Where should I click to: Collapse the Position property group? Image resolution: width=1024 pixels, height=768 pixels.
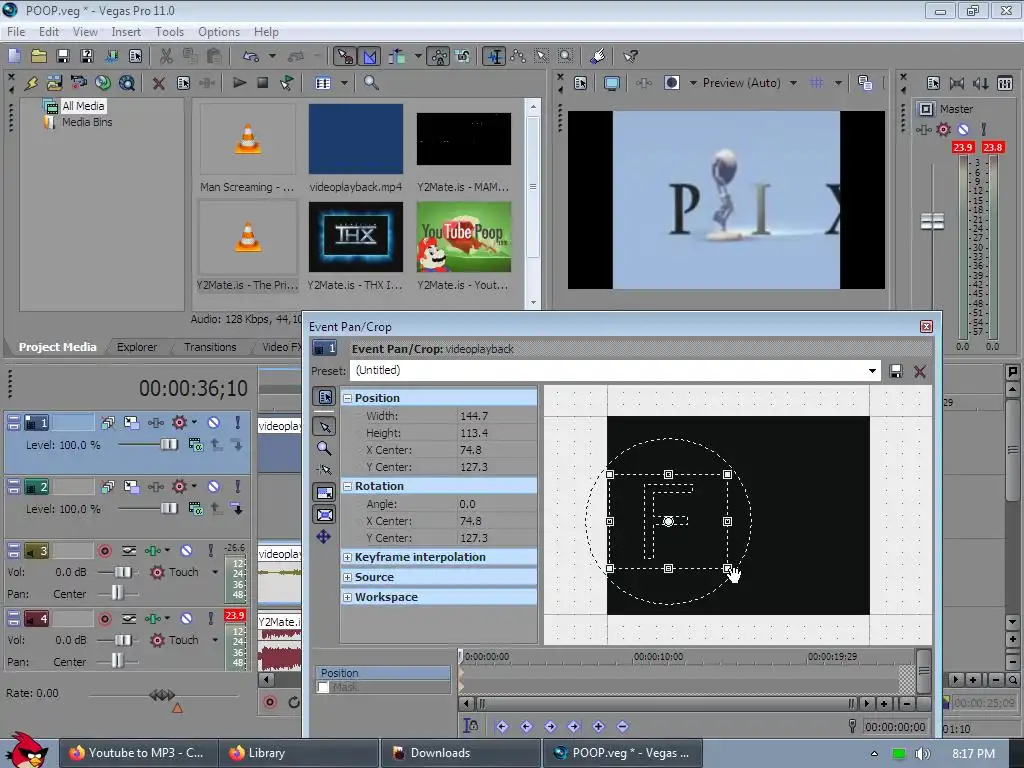(347, 398)
